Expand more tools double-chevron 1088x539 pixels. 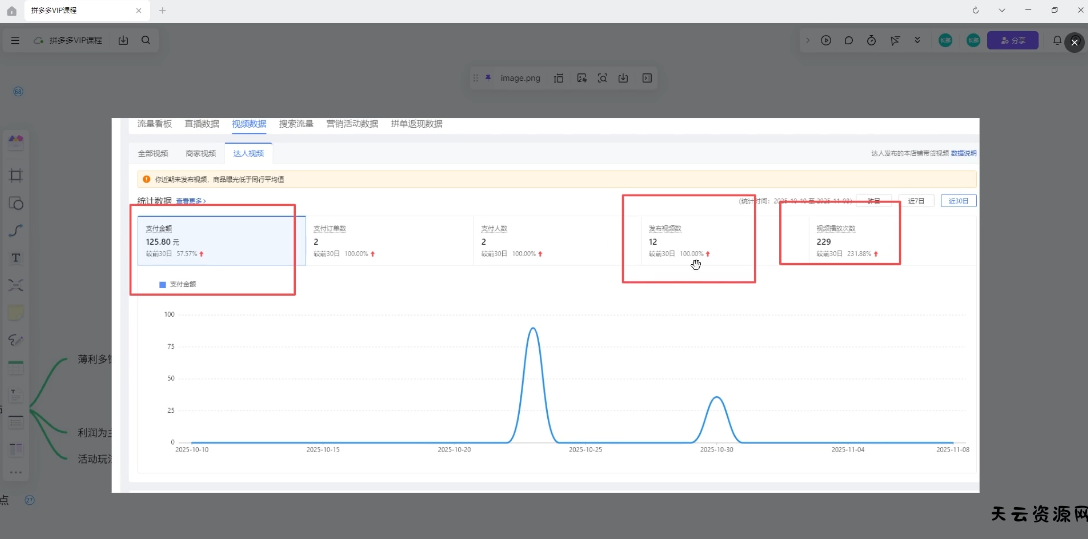[x=918, y=41]
